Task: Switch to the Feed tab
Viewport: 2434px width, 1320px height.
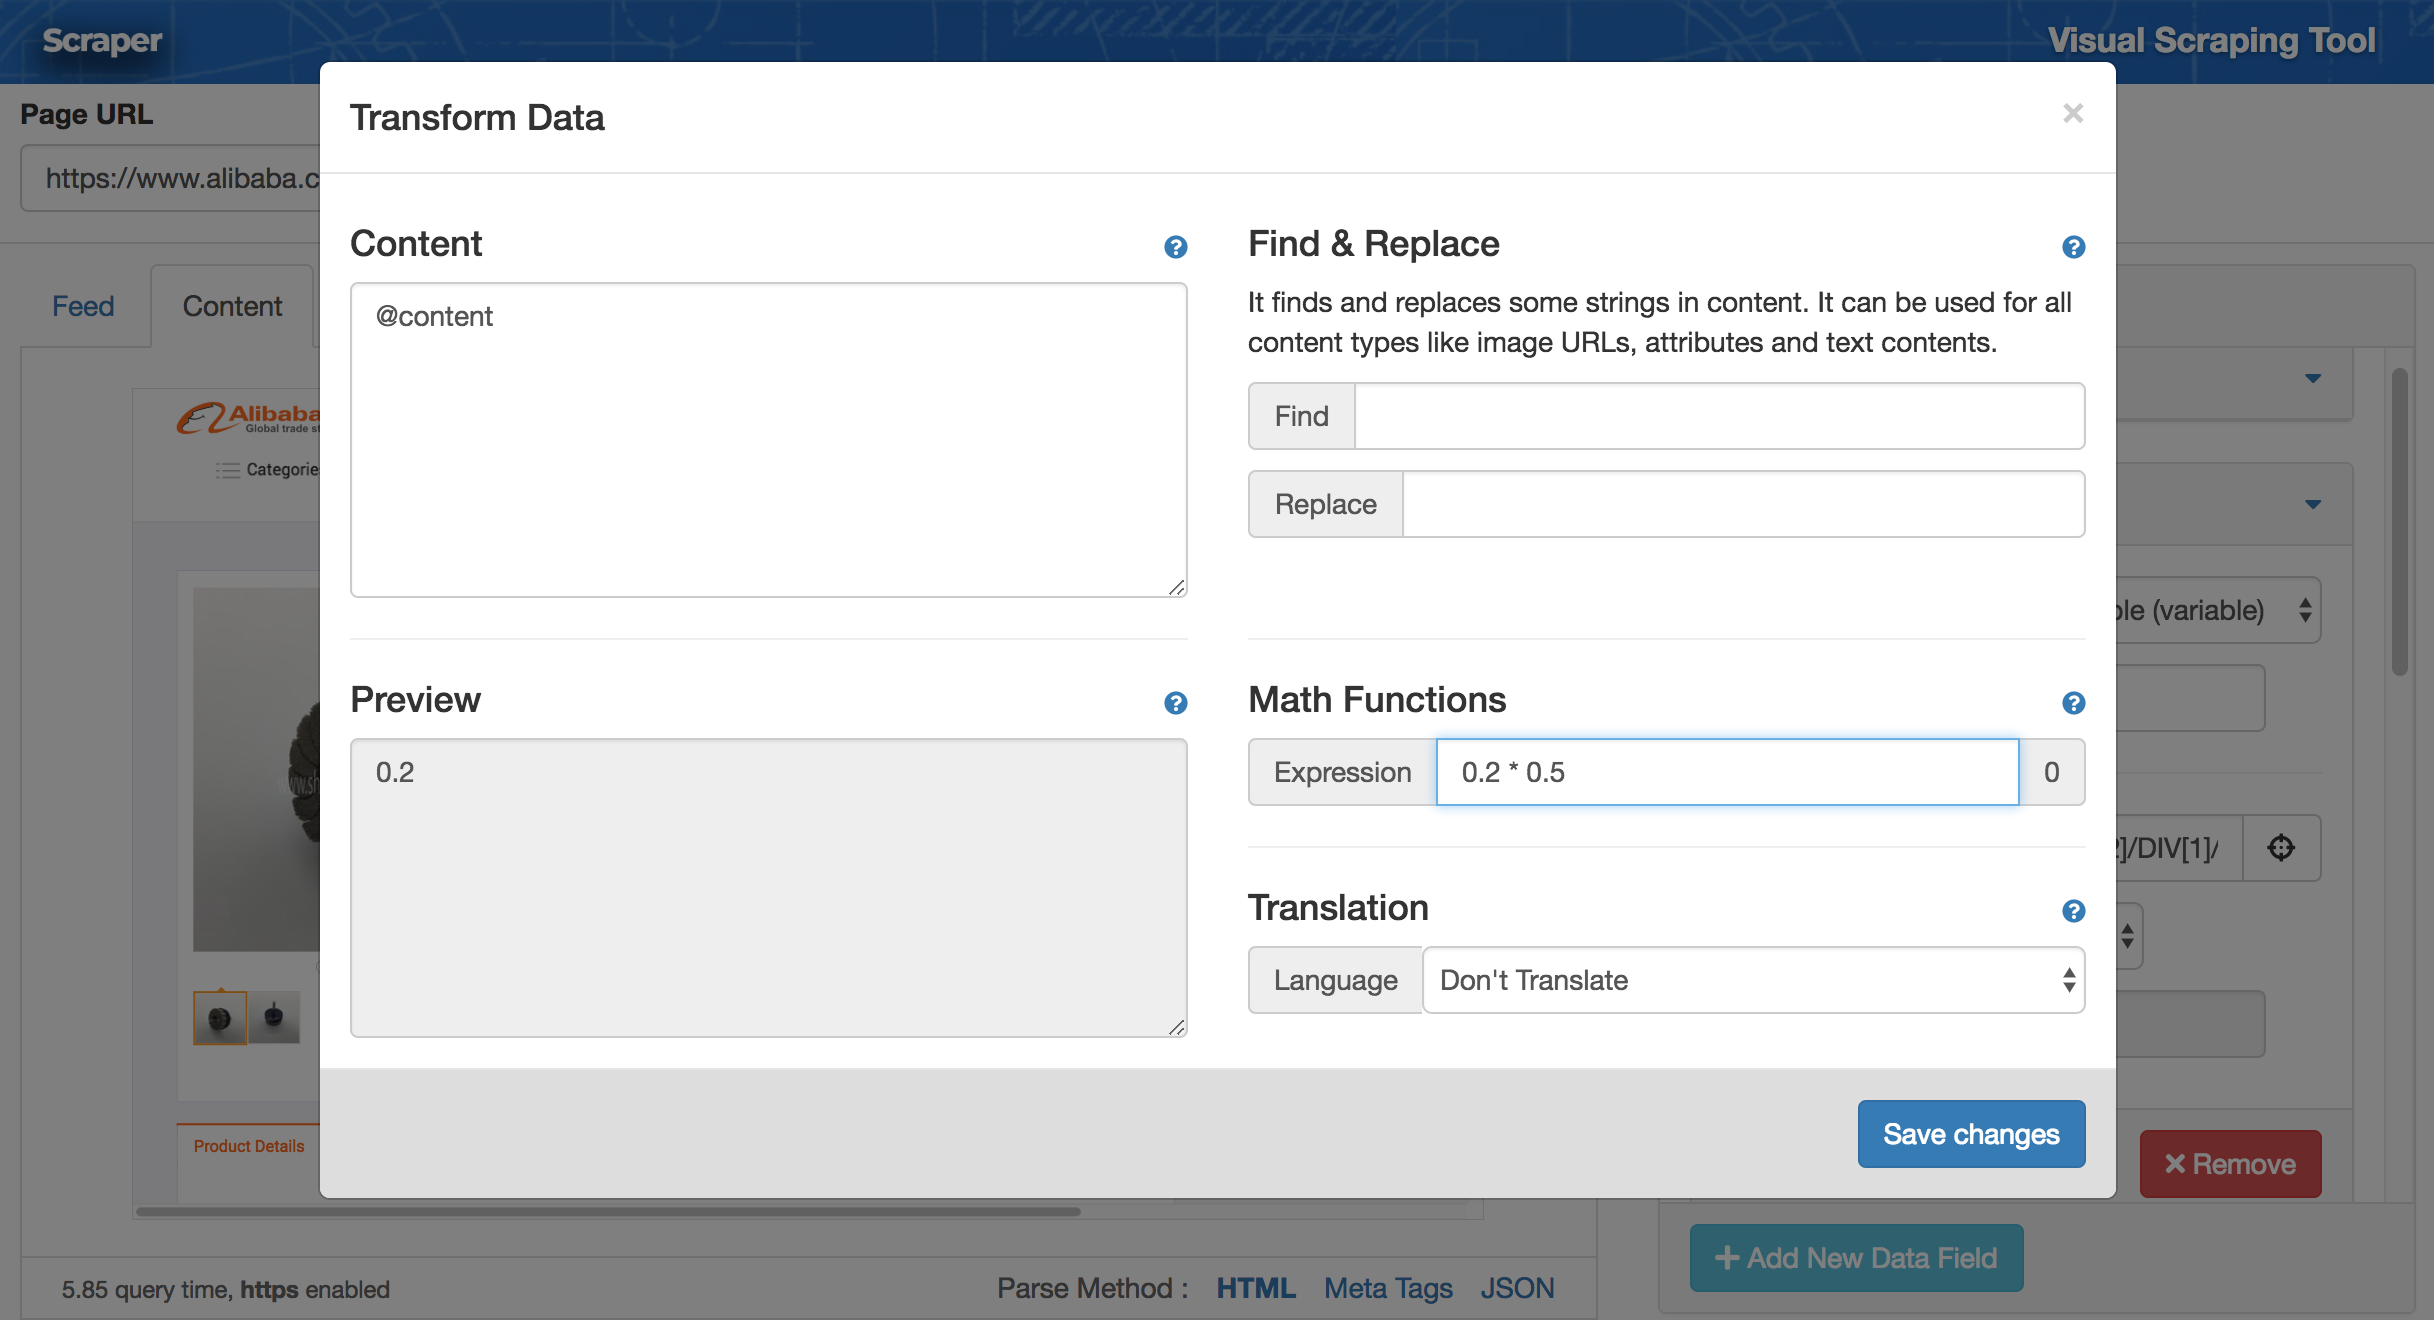Action: (83, 306)
